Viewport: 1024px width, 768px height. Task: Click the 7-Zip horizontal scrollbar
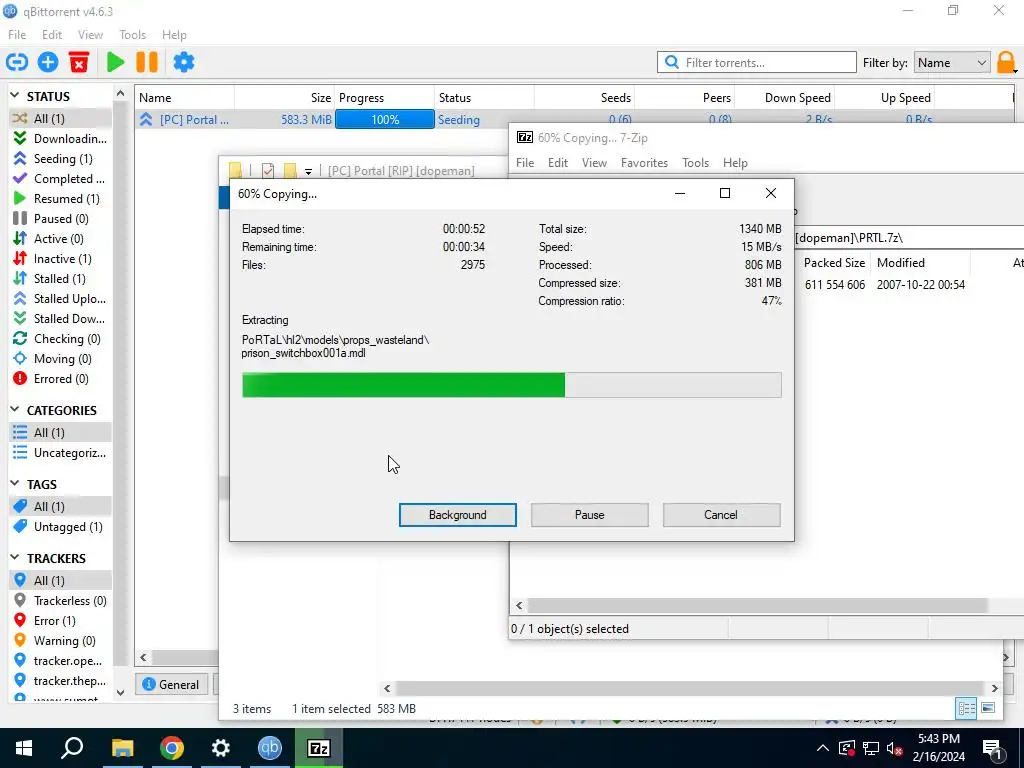tap(758, 605)
